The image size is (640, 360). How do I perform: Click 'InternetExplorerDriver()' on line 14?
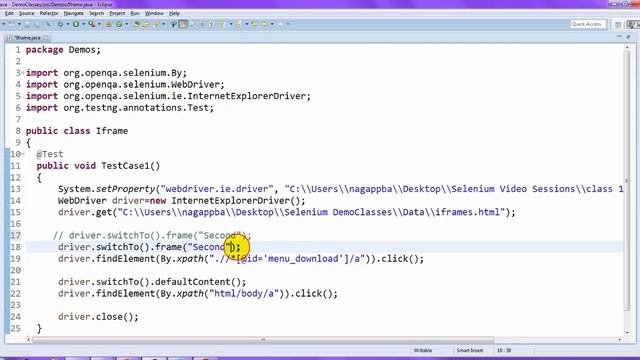tap(236, 201)
